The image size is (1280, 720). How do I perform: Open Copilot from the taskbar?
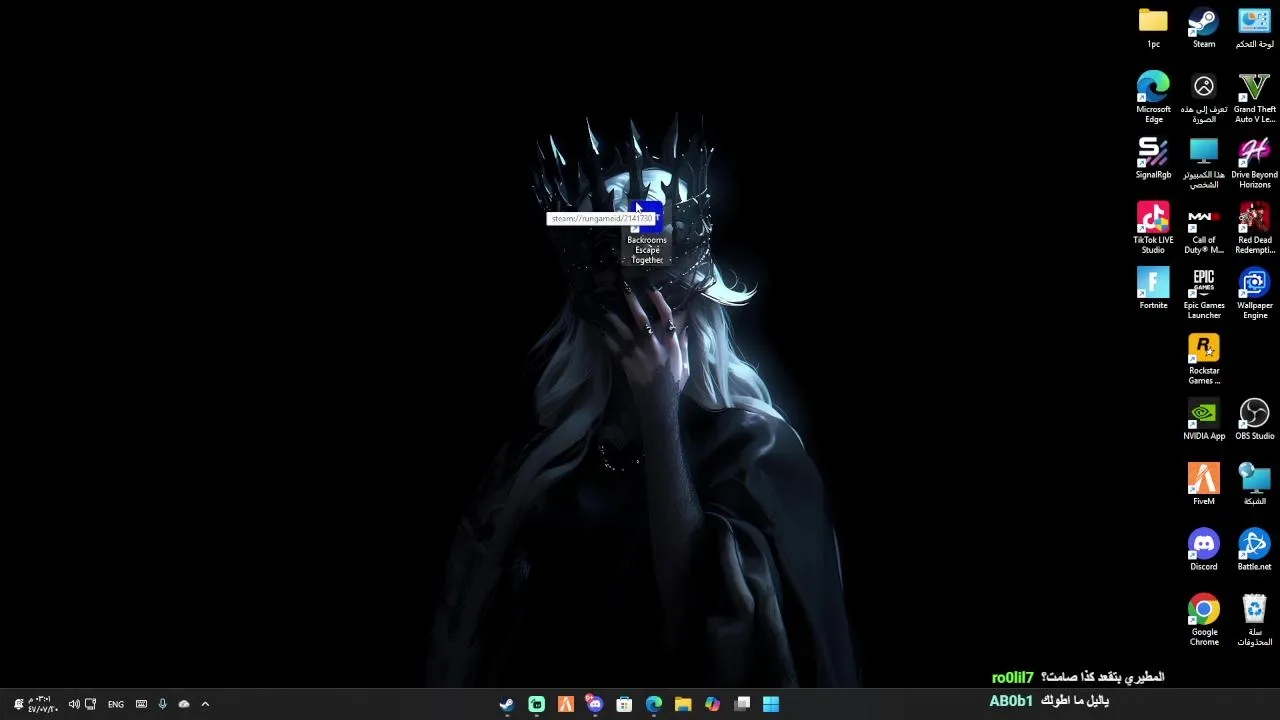point(712,704)
